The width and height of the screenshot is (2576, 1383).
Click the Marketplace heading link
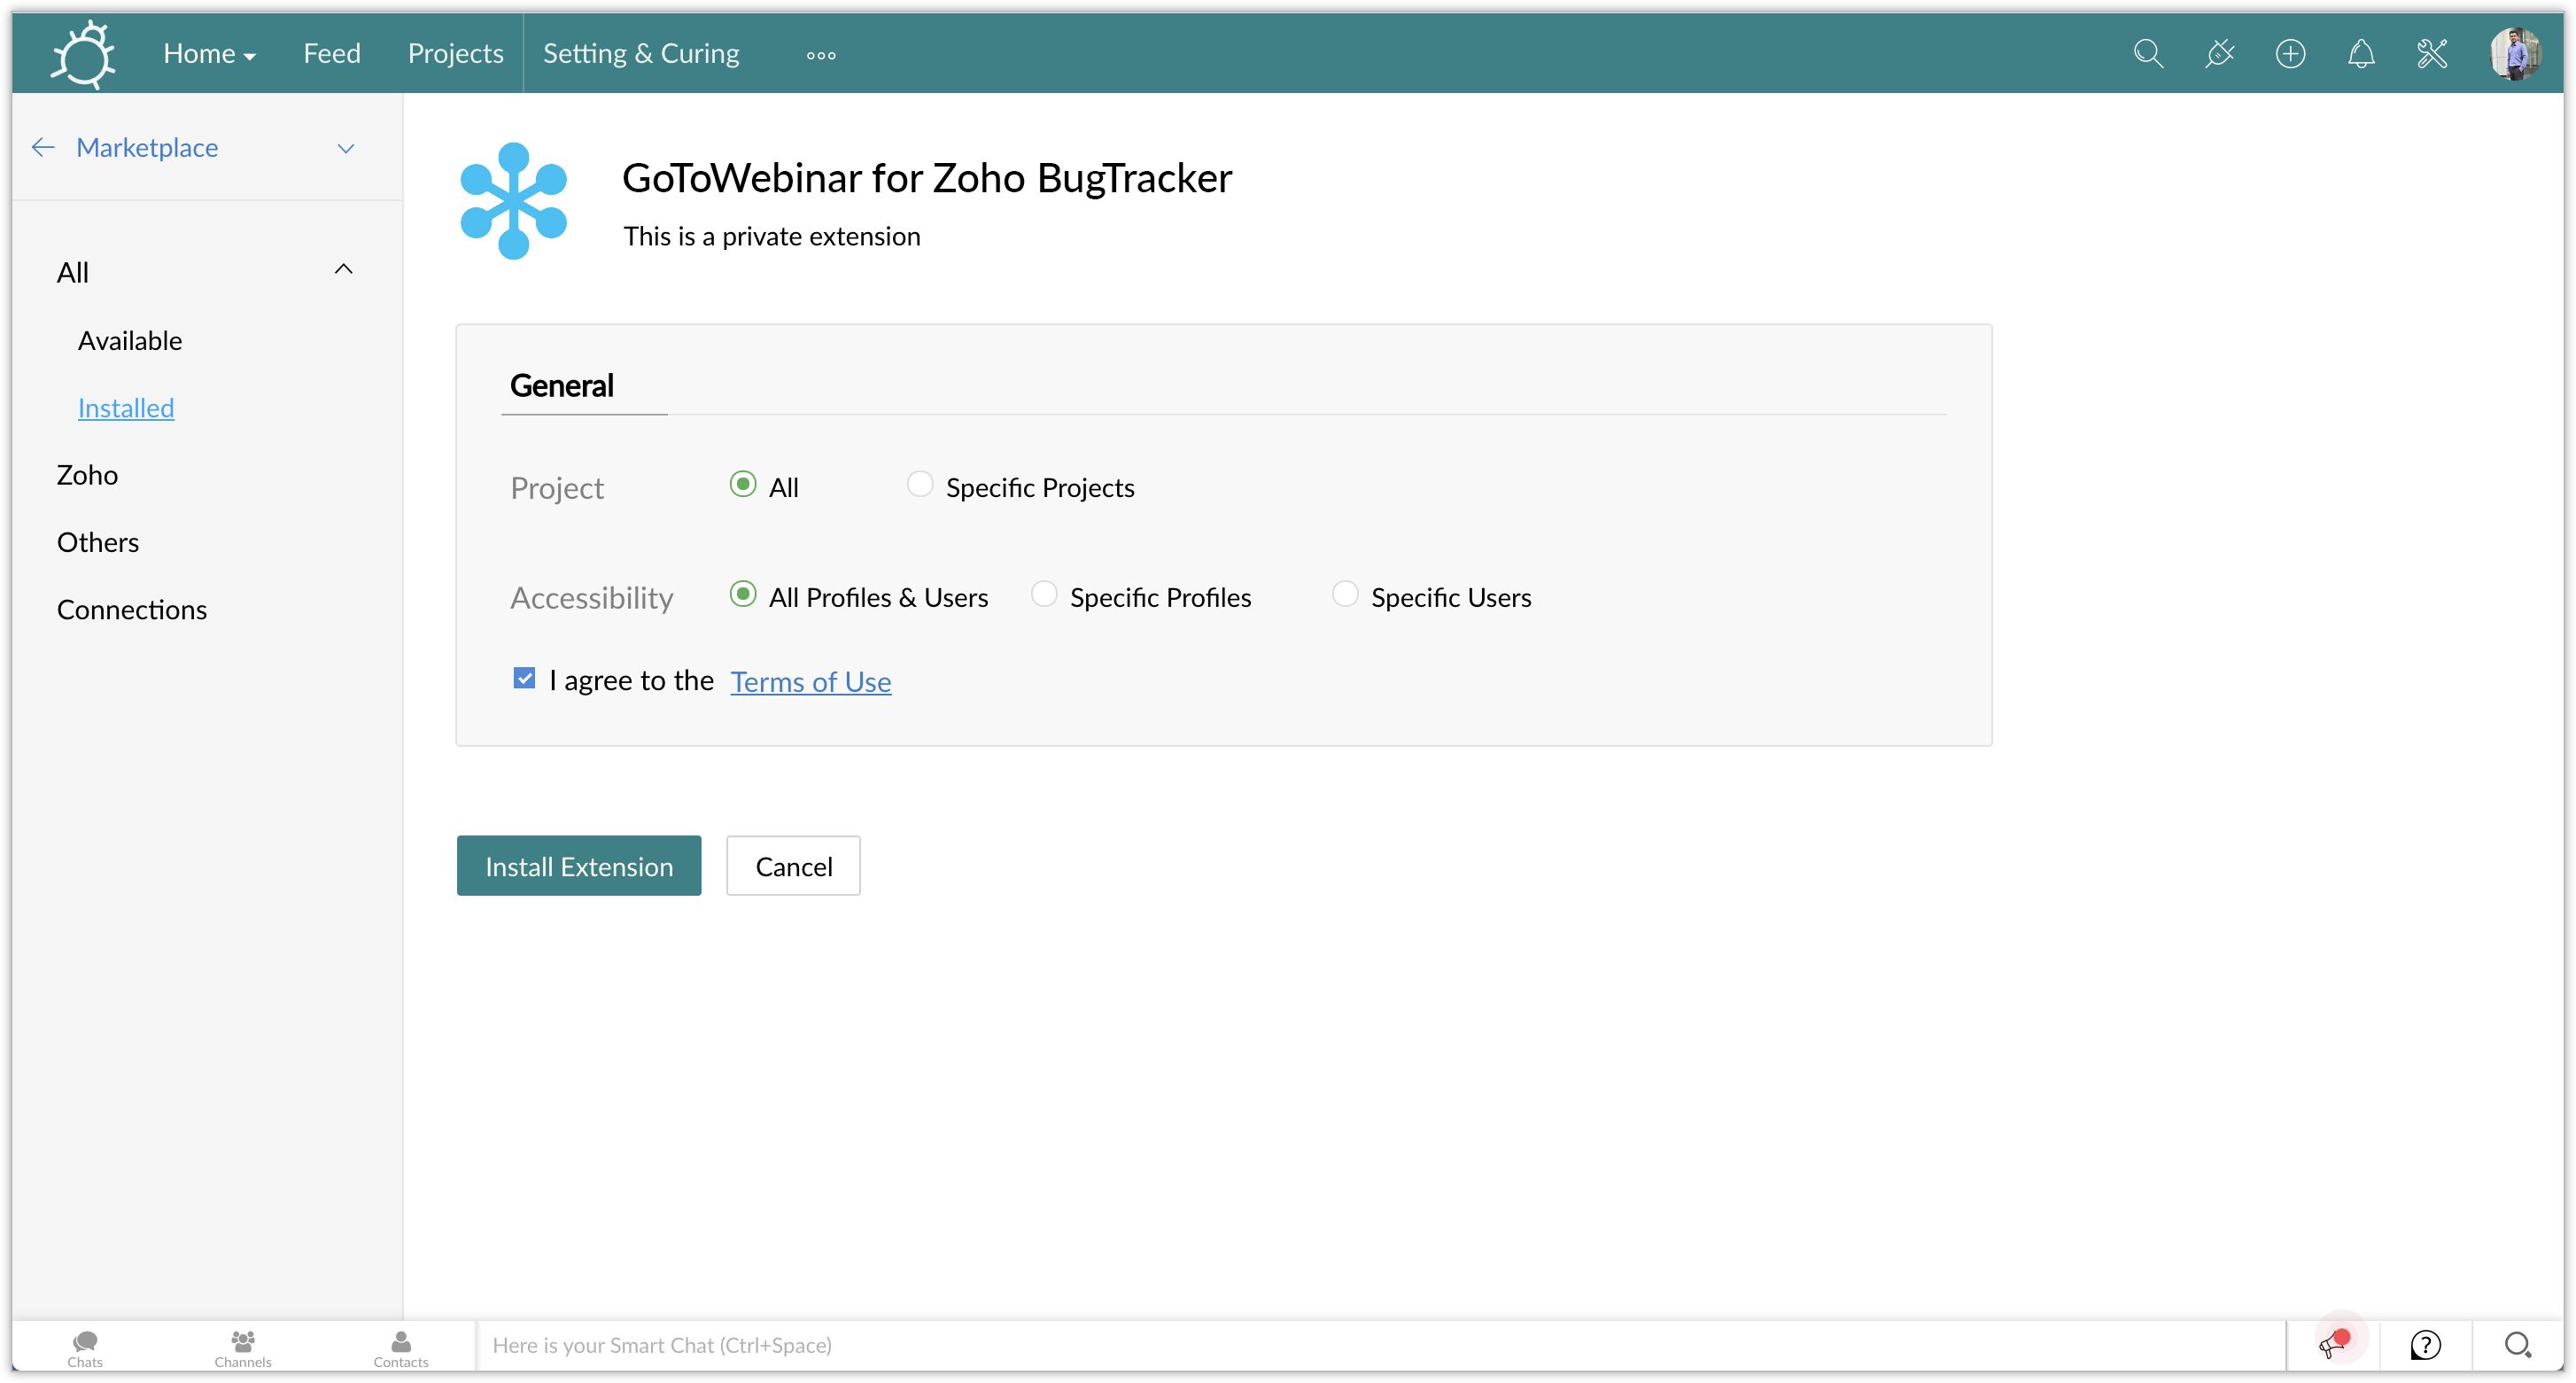coord(147,148)
